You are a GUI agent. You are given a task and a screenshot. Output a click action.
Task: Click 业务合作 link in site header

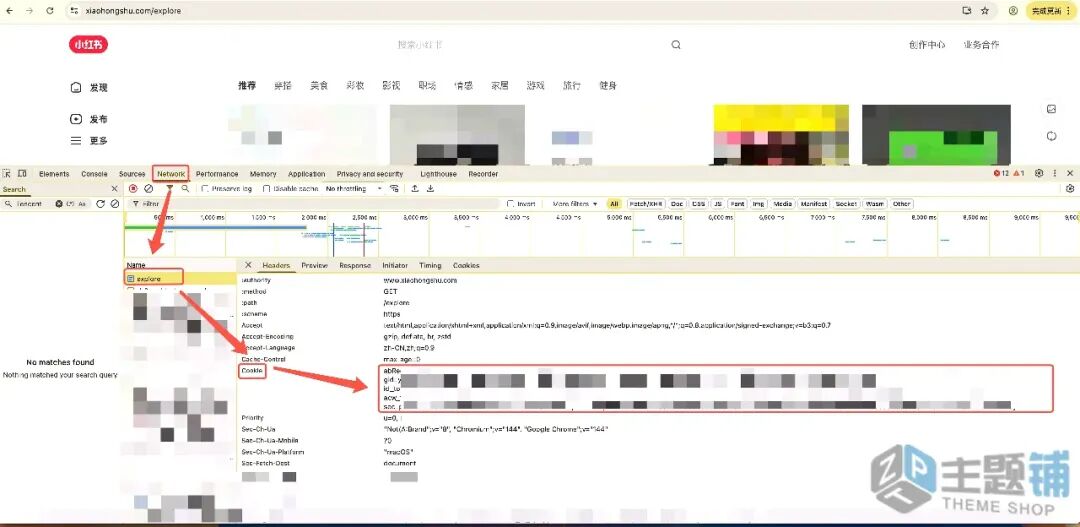pyautogui.click(x=982, y=45)
